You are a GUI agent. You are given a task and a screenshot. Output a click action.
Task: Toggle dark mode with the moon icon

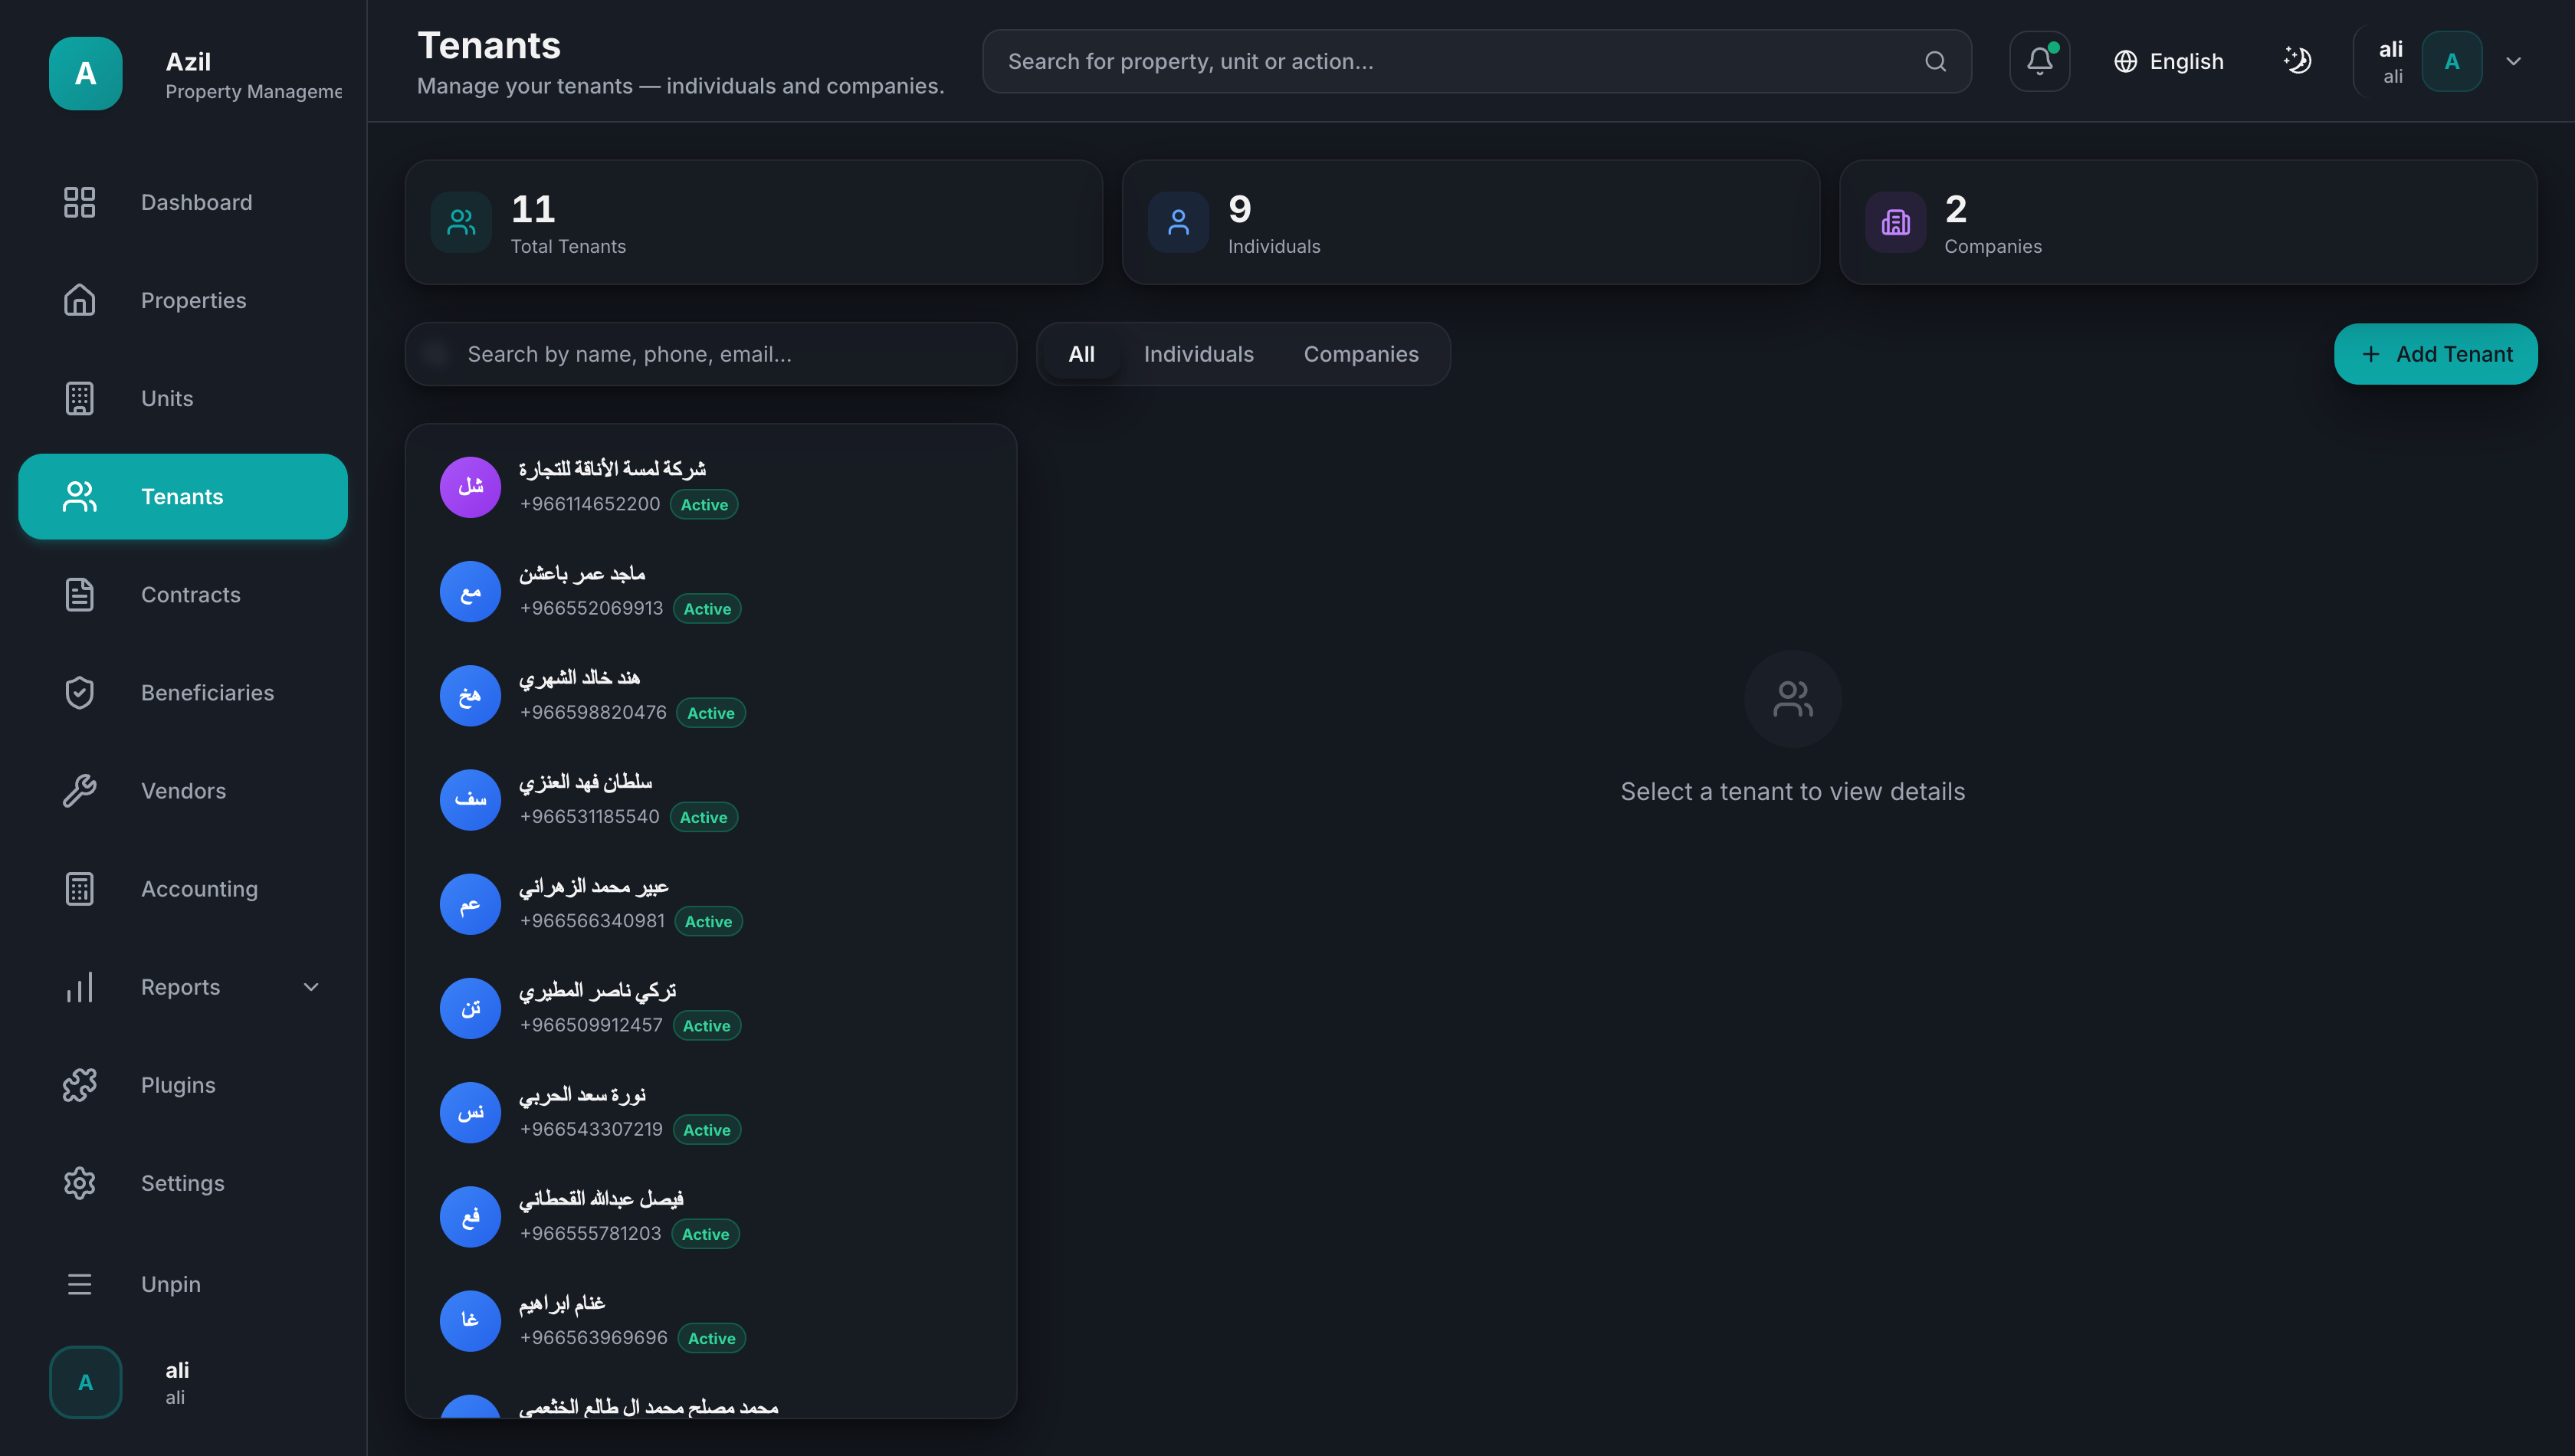coord(2297,61)
